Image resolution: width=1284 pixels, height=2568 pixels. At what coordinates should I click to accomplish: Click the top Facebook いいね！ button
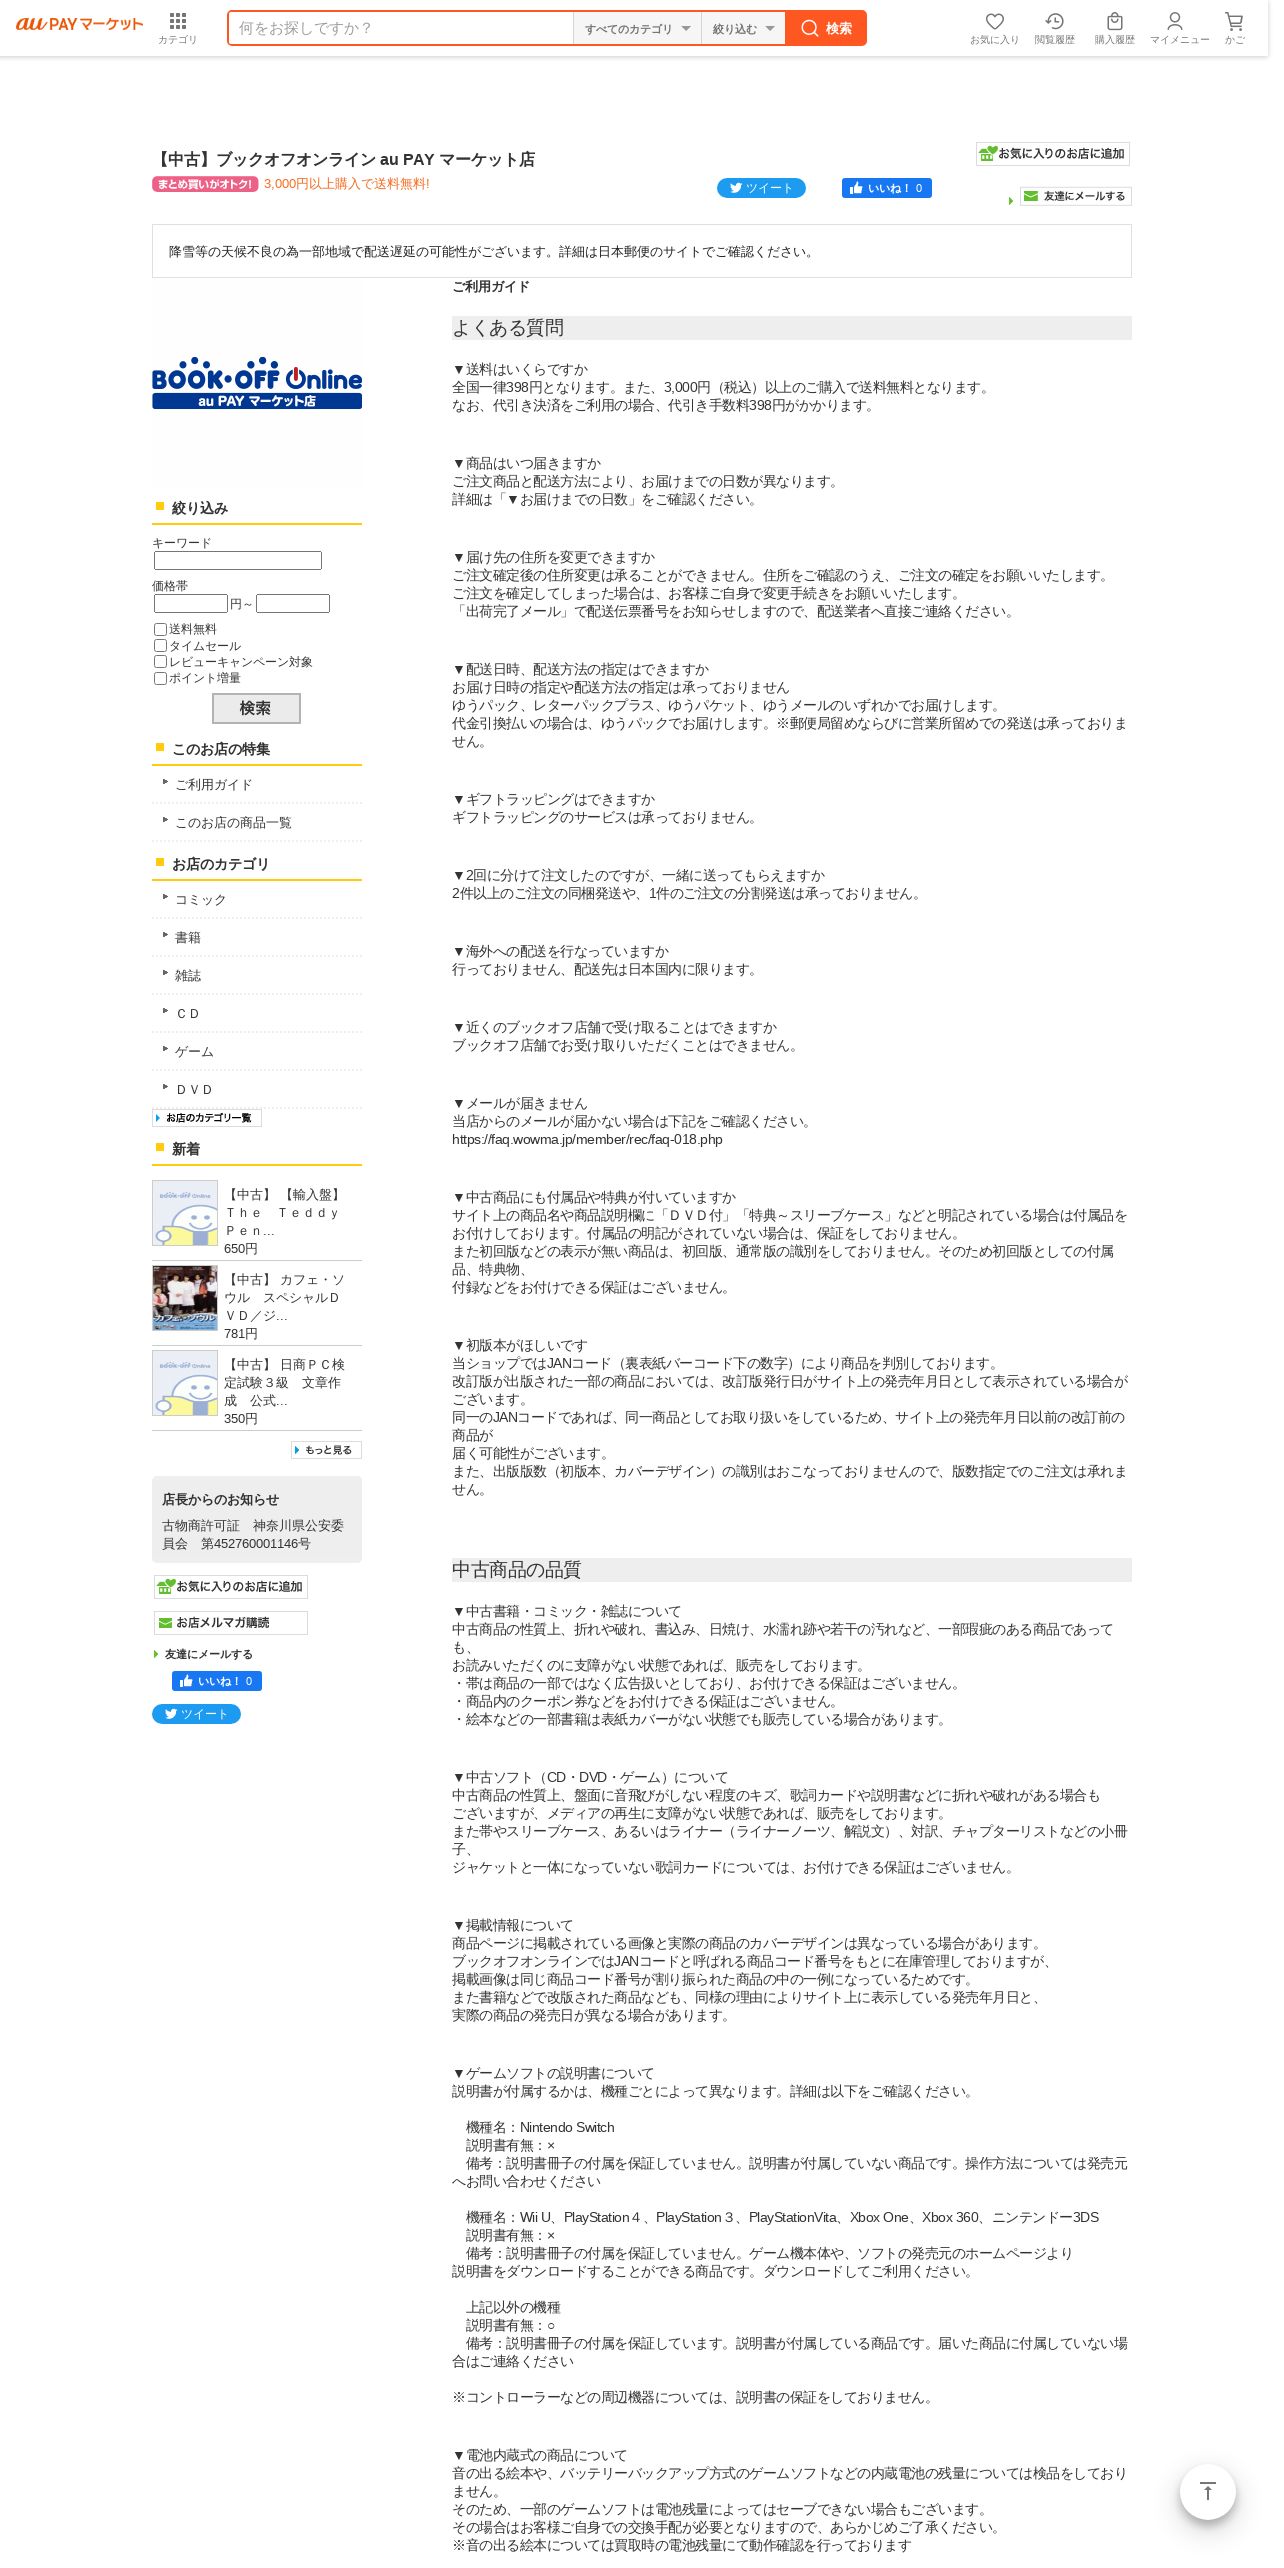[887, 188]
